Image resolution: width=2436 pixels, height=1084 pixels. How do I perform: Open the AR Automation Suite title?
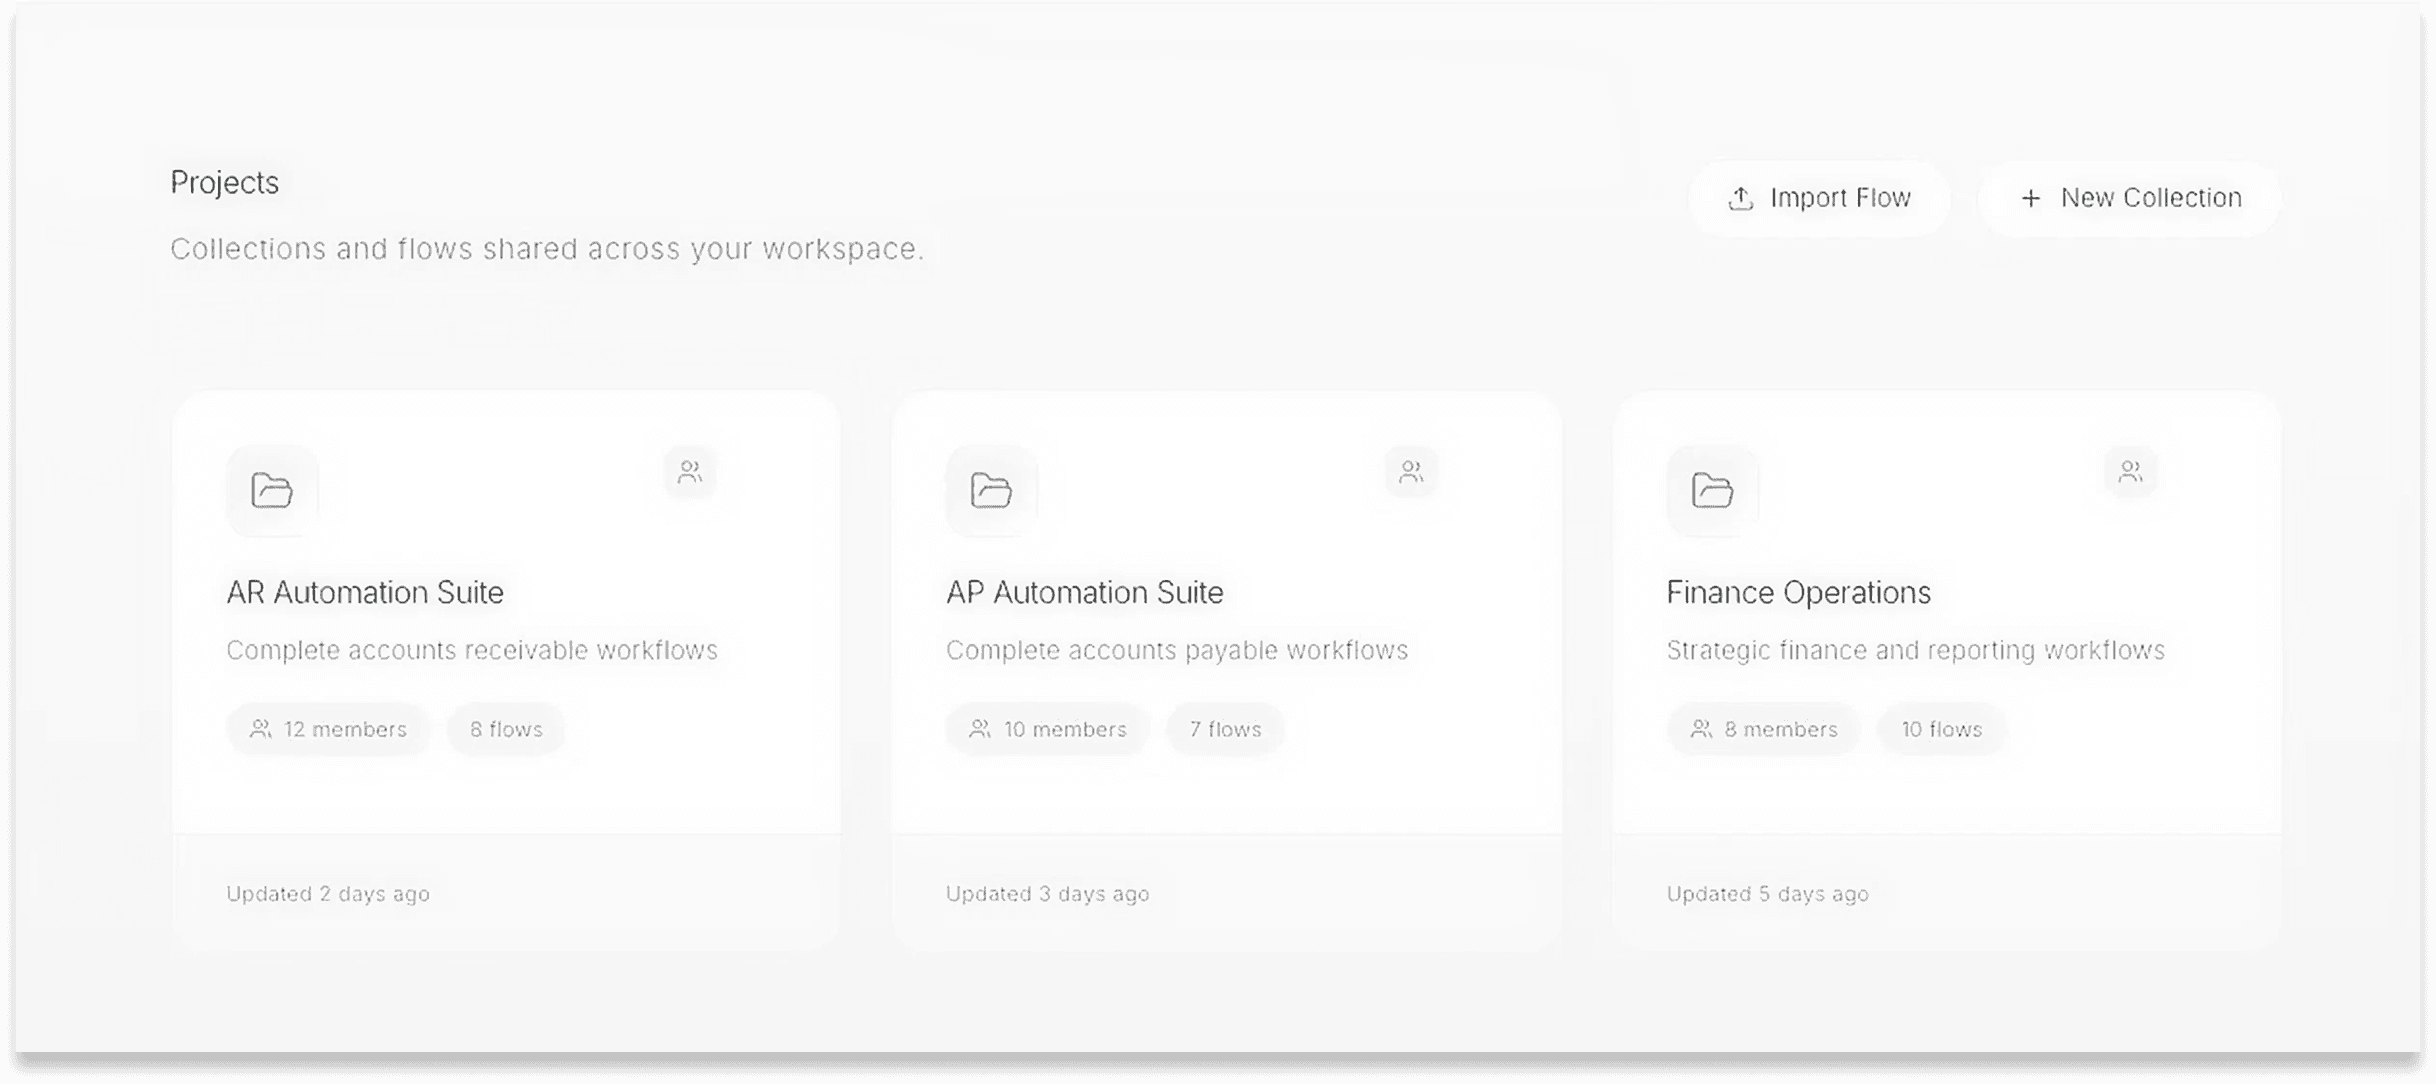tap(365, 592)
